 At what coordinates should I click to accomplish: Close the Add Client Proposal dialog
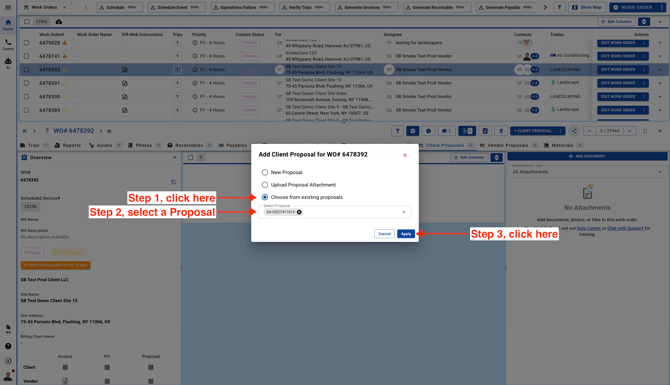point(405,155)
